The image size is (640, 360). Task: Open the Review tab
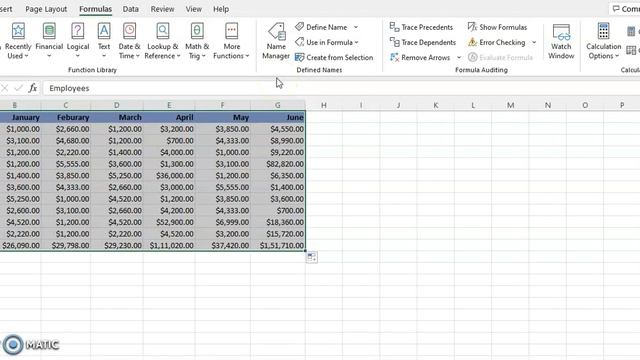[162, 9]
